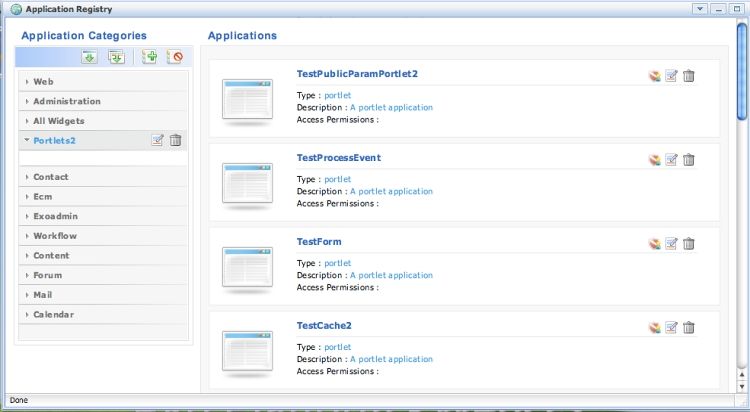This screenshot has width=750, height=412.
Task: Click the 'Done' status bar text
Action: click(x=19, y=400)
